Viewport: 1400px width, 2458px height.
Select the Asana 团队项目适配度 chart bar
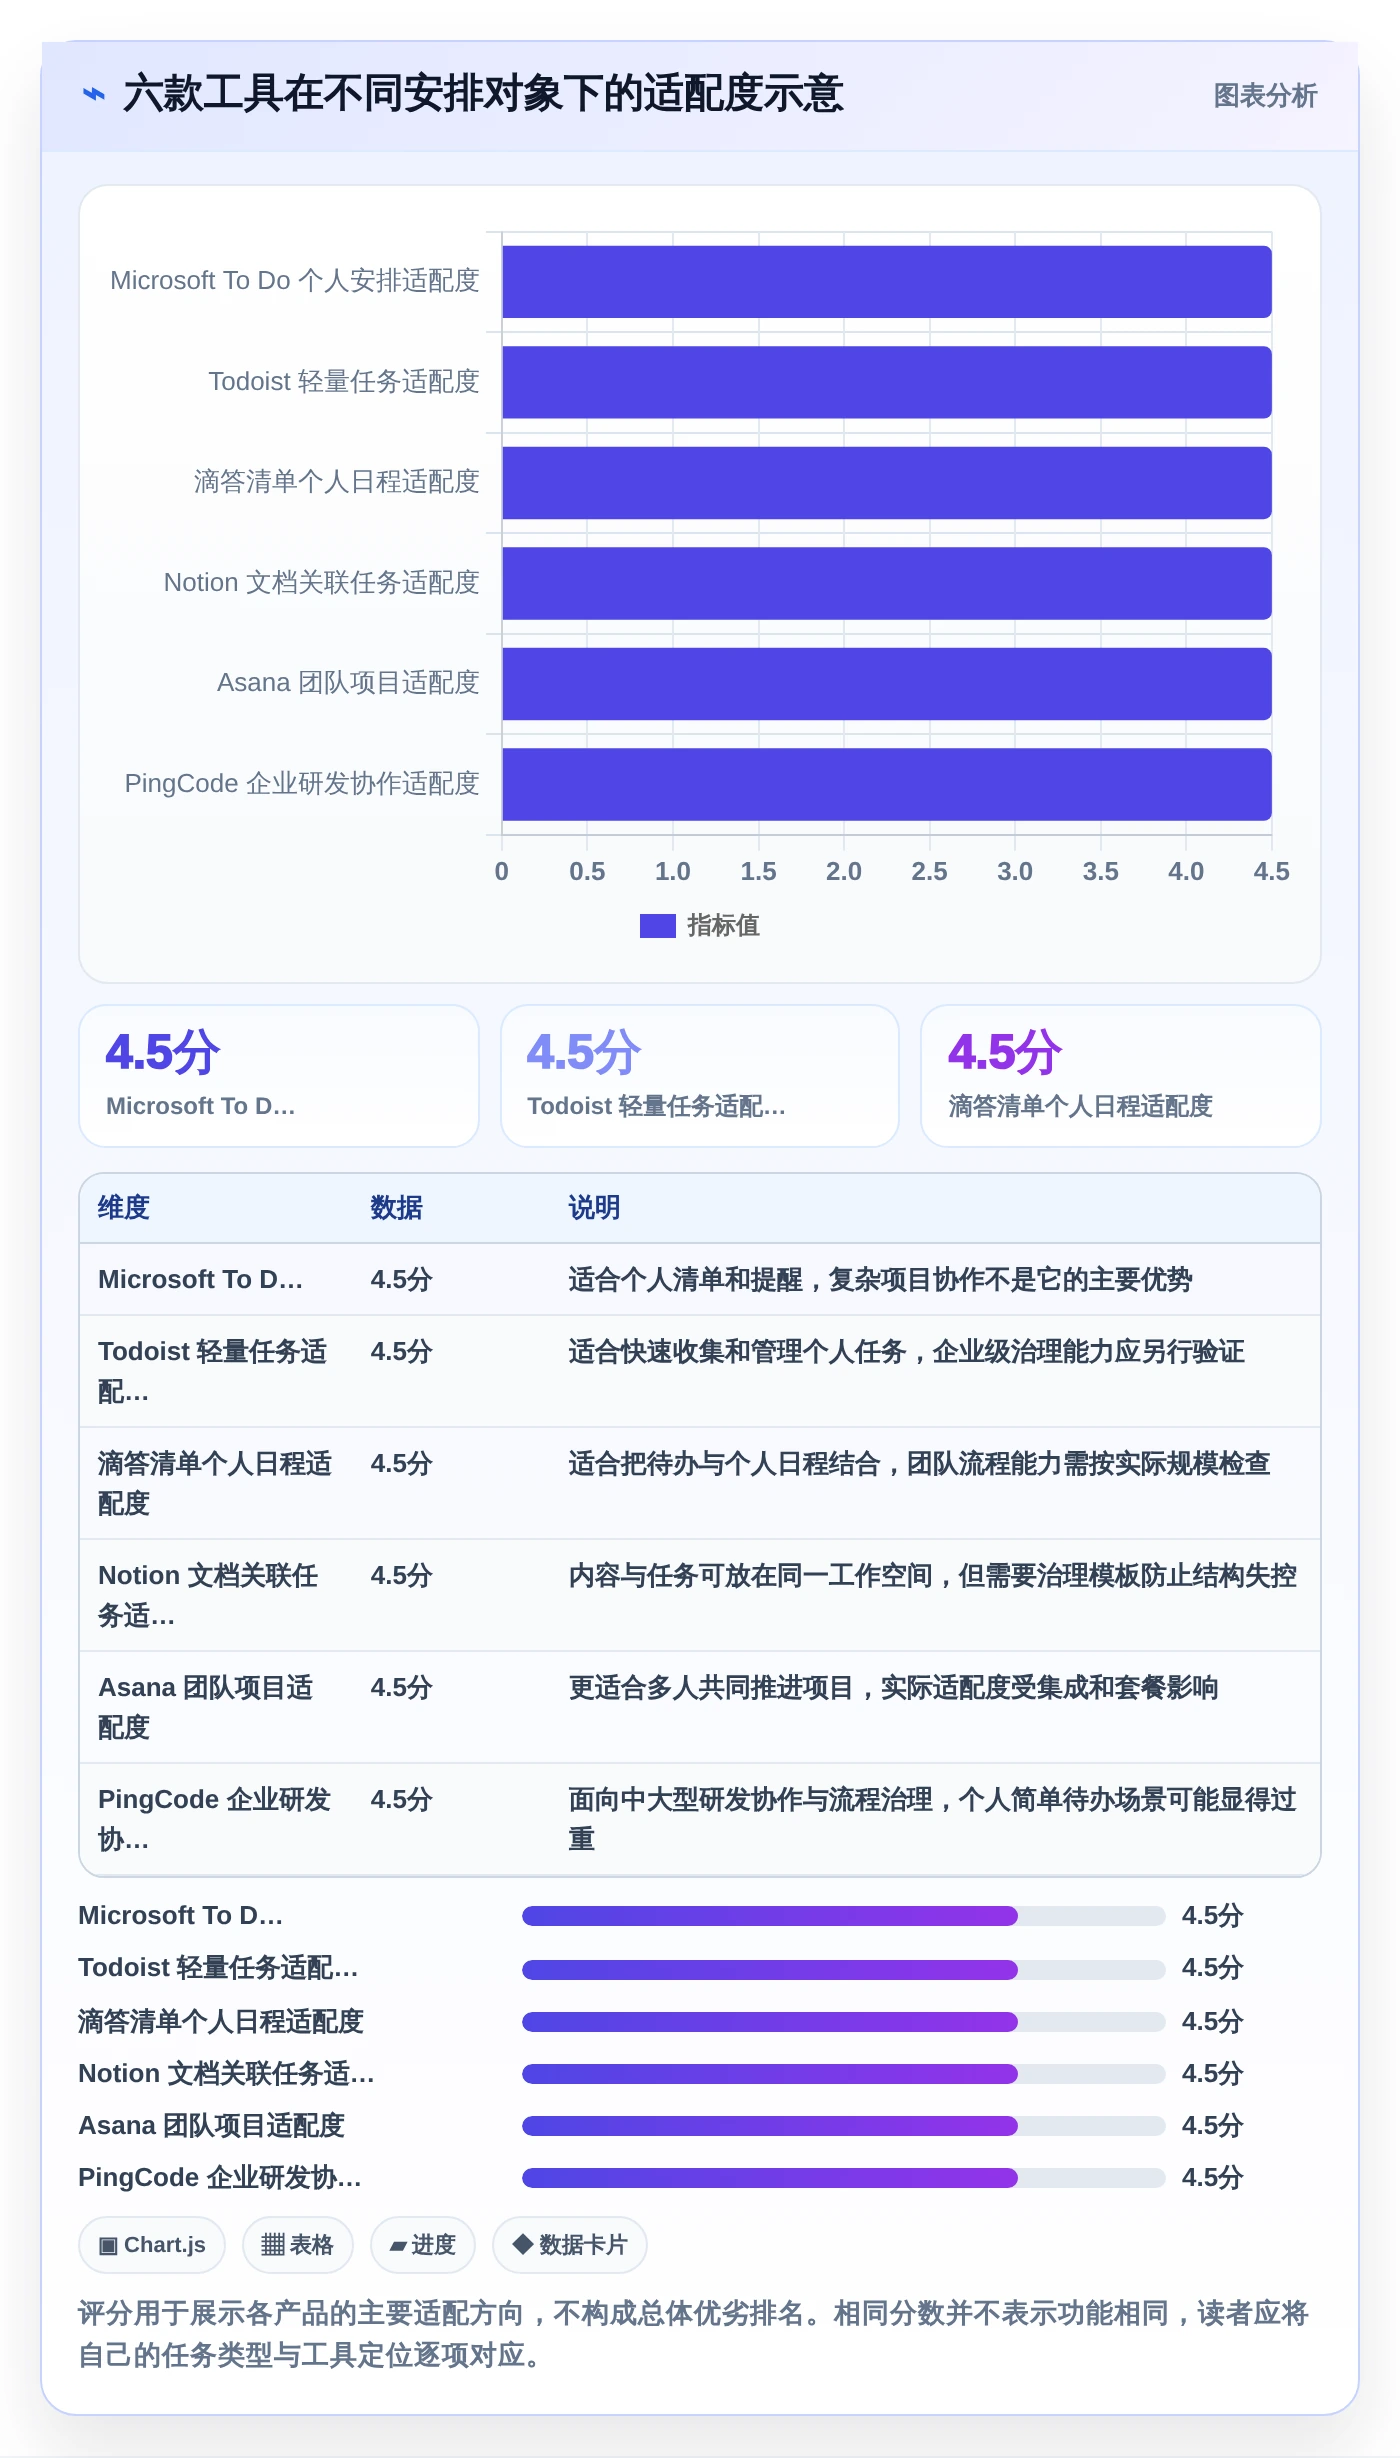(x=887, y=684)
